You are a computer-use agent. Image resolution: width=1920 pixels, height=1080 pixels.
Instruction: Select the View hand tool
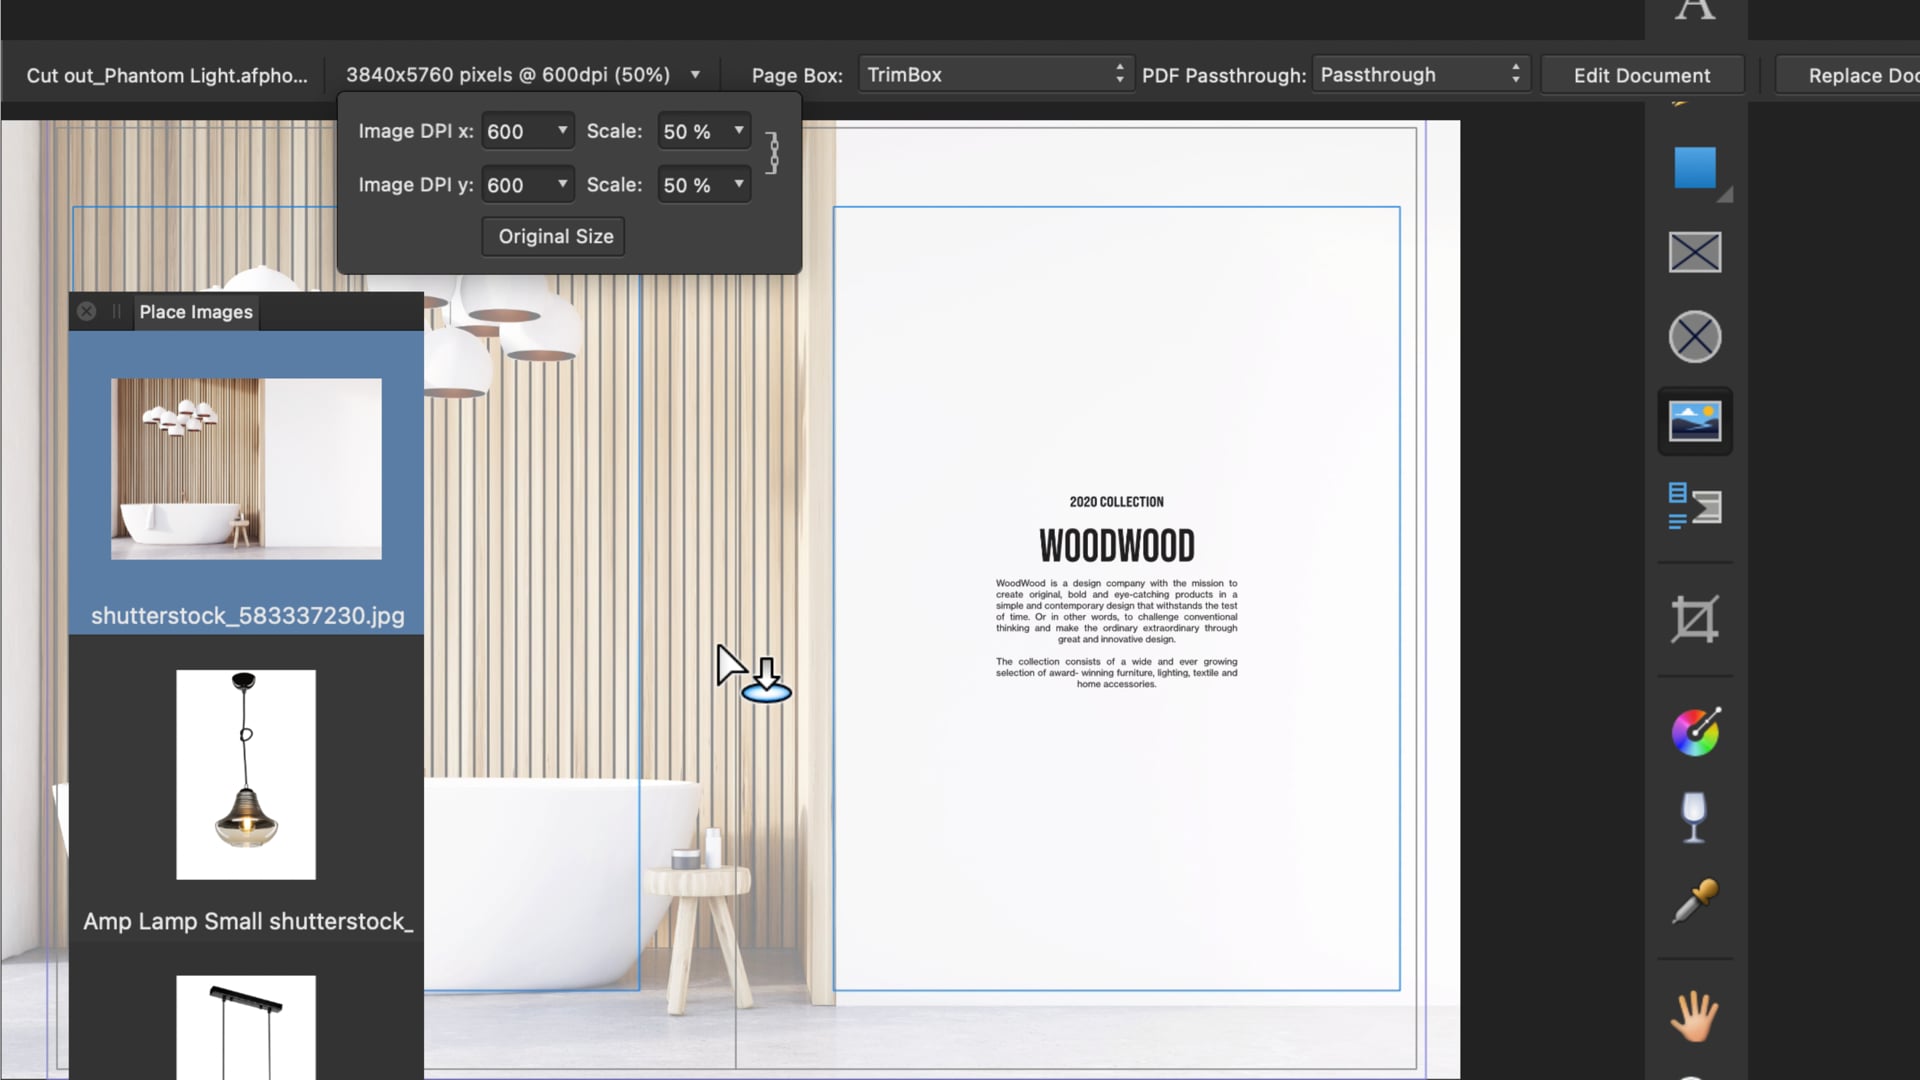(x=1695, y=1016)
